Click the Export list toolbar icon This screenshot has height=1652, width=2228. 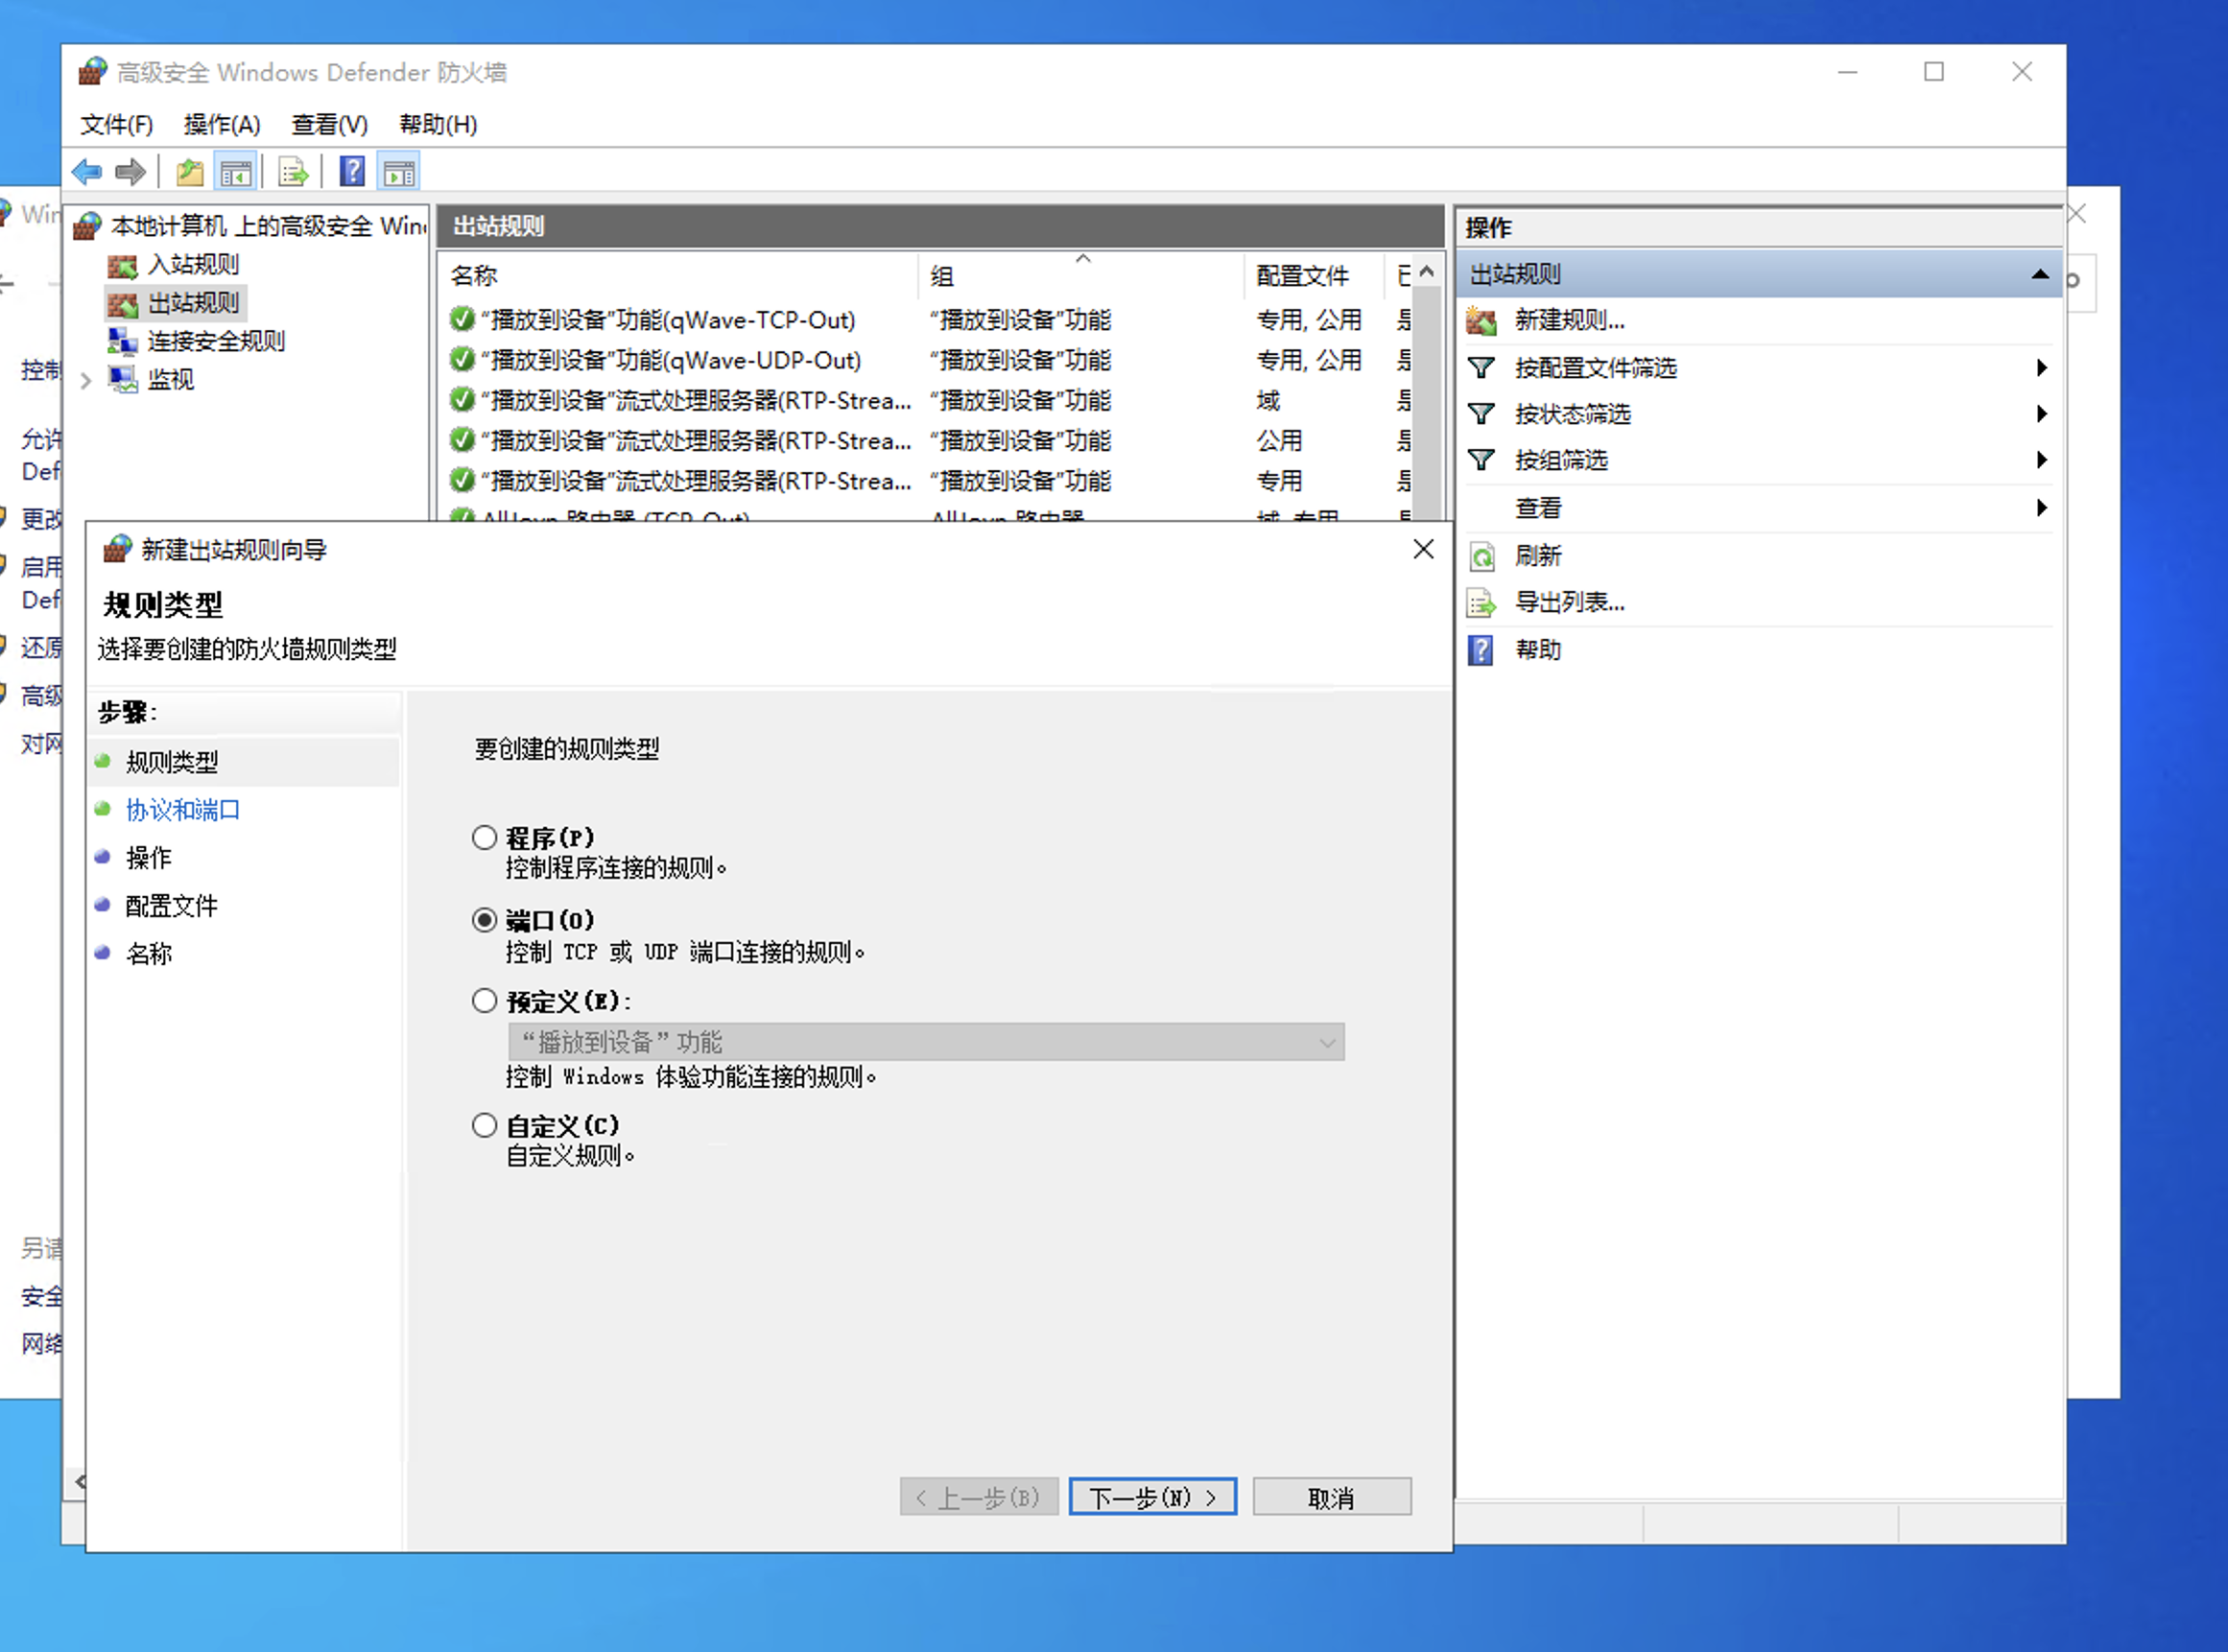[294, 172]
